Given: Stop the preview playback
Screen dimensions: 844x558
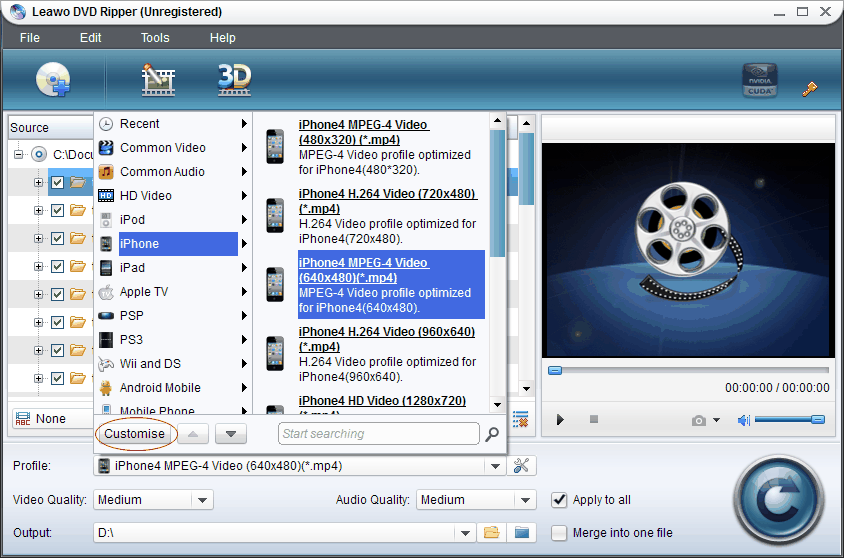Looking at the screenshot, I should point(594,419).
